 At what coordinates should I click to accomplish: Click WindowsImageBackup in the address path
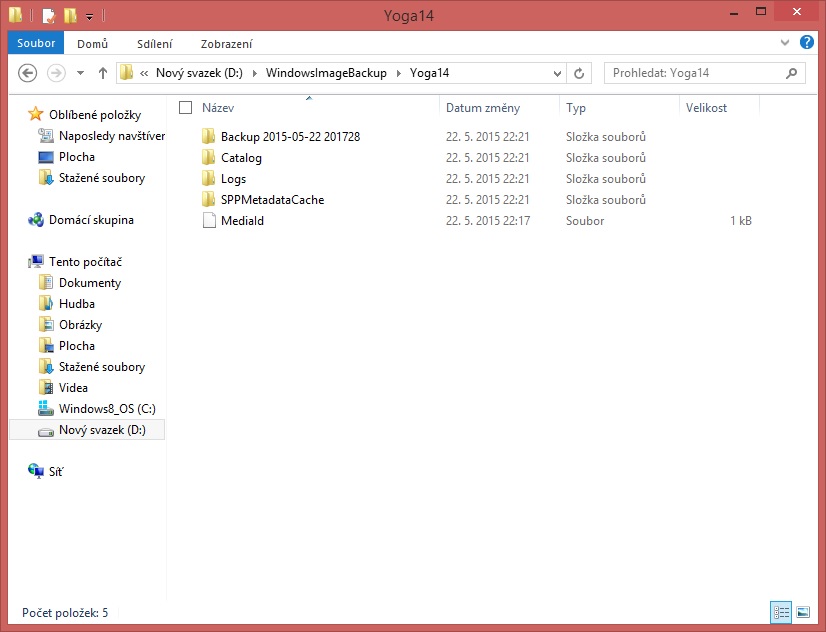pyautogui.click(x=325, y=73)
